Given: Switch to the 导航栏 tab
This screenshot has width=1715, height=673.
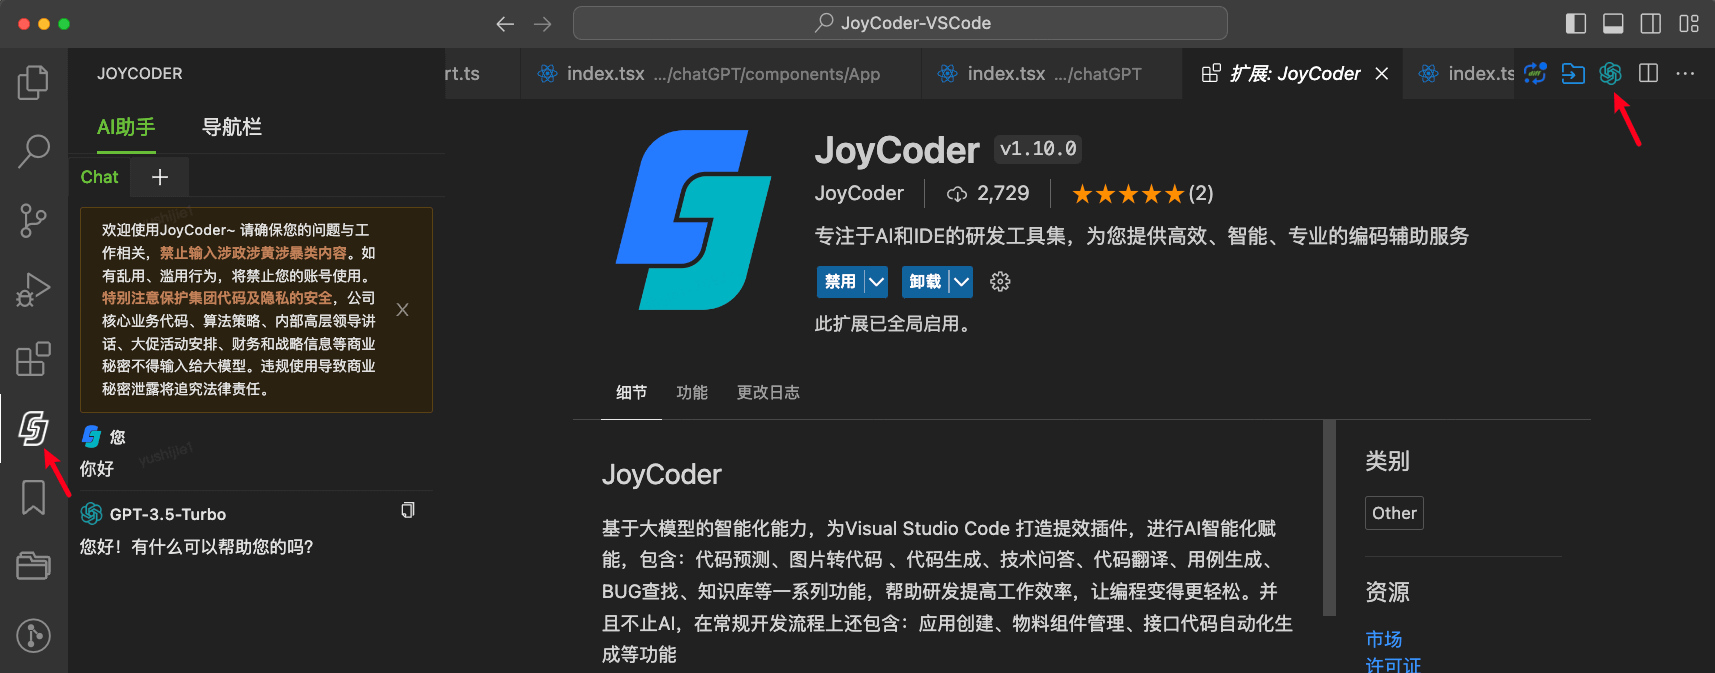Looking at the screenshot, I should (232, 127).
